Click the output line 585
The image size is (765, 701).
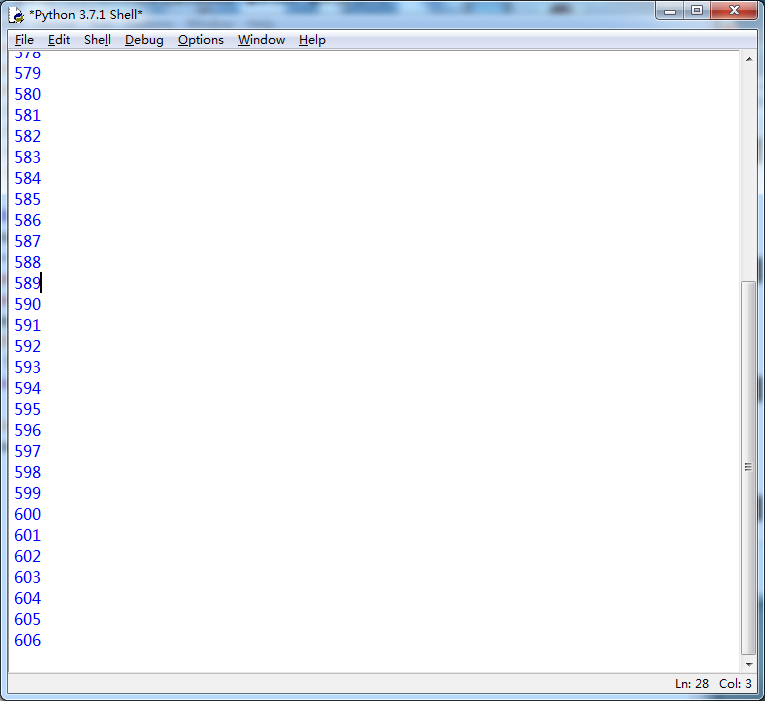(x=28, y=200)
